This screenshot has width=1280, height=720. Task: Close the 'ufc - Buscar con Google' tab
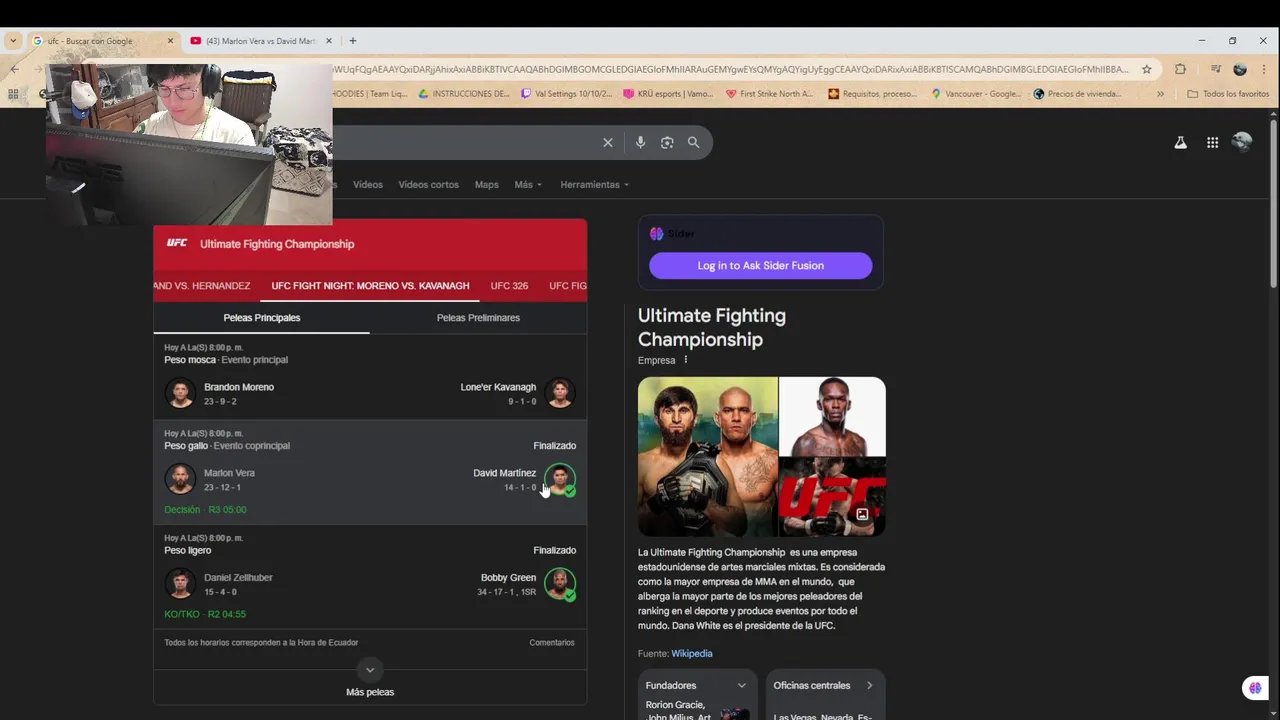(x=170, y=41)
